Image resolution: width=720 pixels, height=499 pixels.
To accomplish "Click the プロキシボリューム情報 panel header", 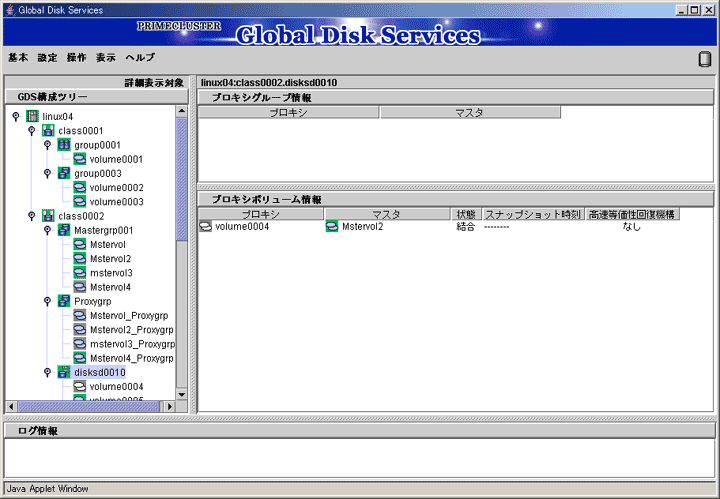I will pyautogui.click(x=456, y=200).
